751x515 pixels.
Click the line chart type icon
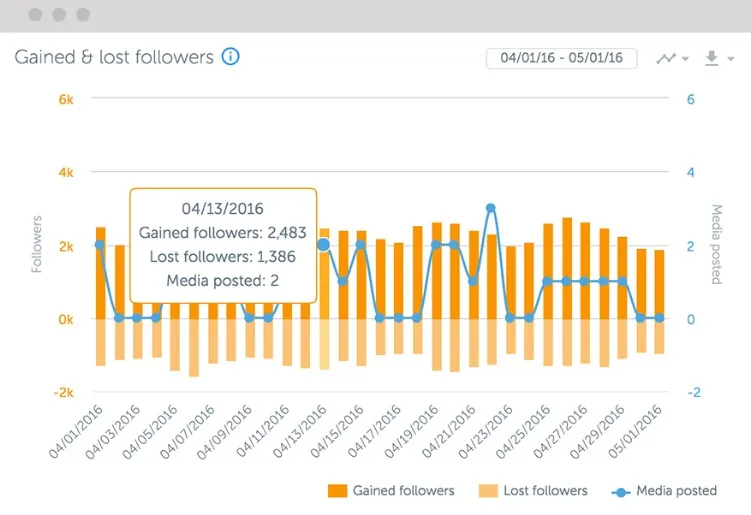click(x=666, y=58)
